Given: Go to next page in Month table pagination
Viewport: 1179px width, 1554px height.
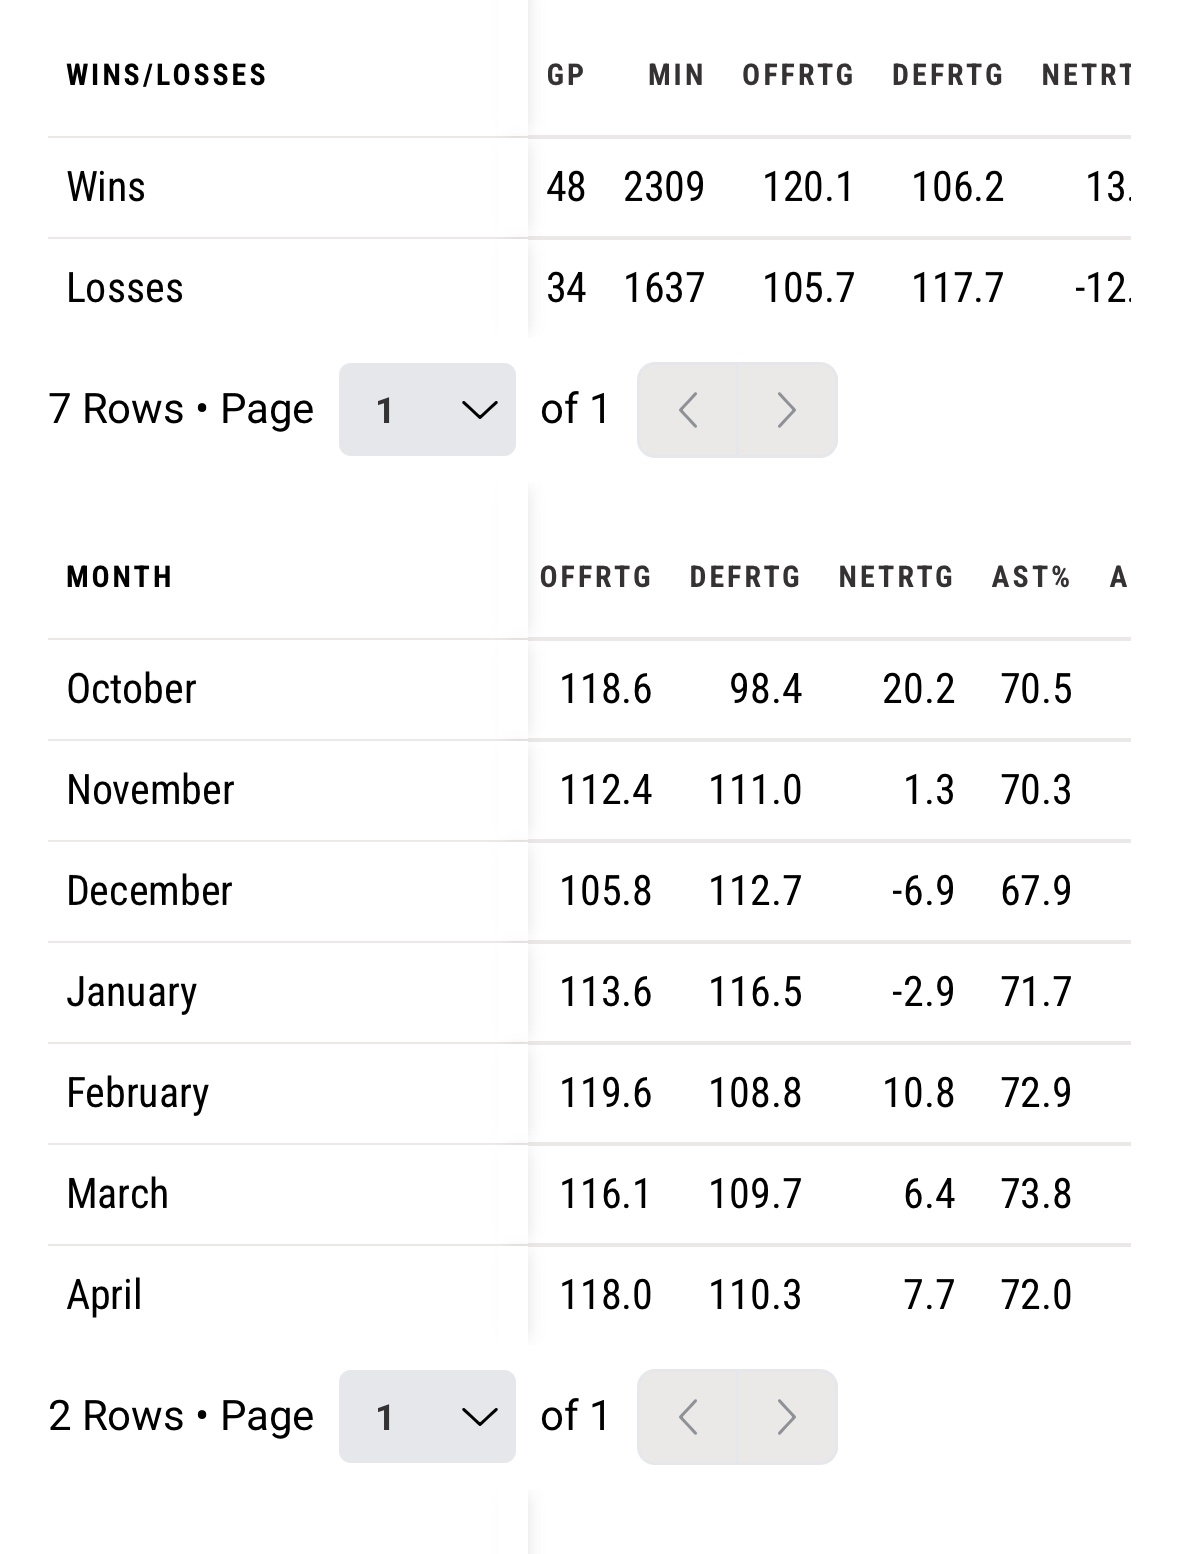Looking at the screenshot, I should [787, 1417].
